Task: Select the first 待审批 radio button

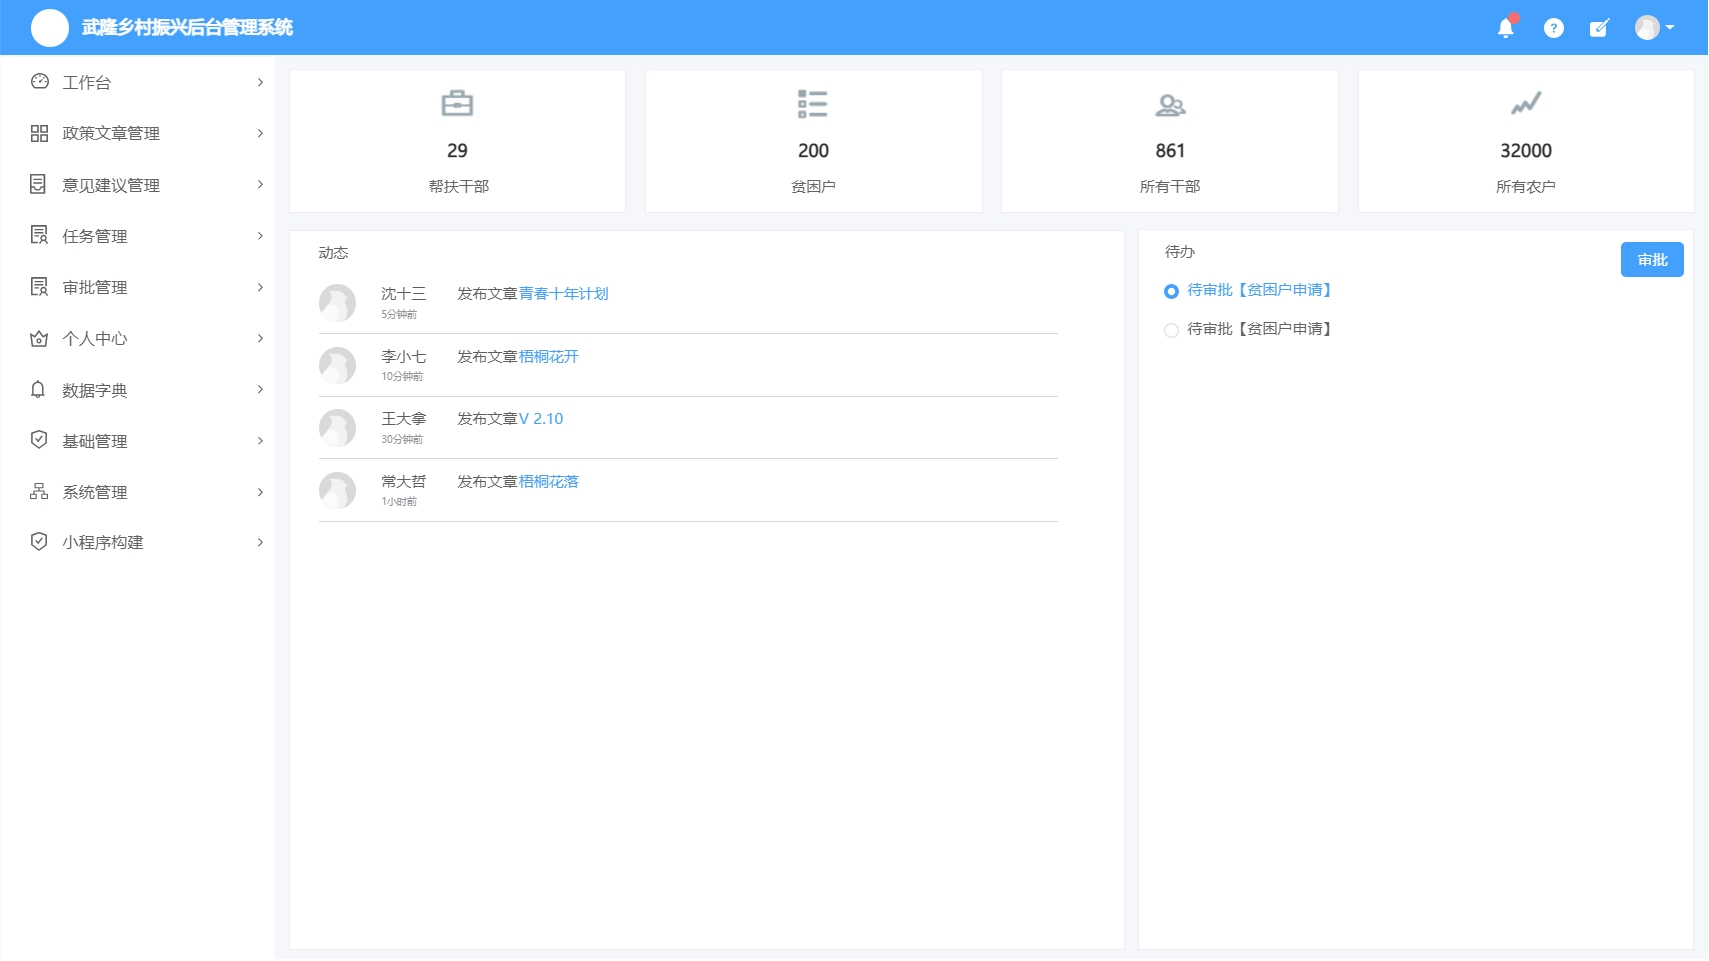Action: 1171,291
